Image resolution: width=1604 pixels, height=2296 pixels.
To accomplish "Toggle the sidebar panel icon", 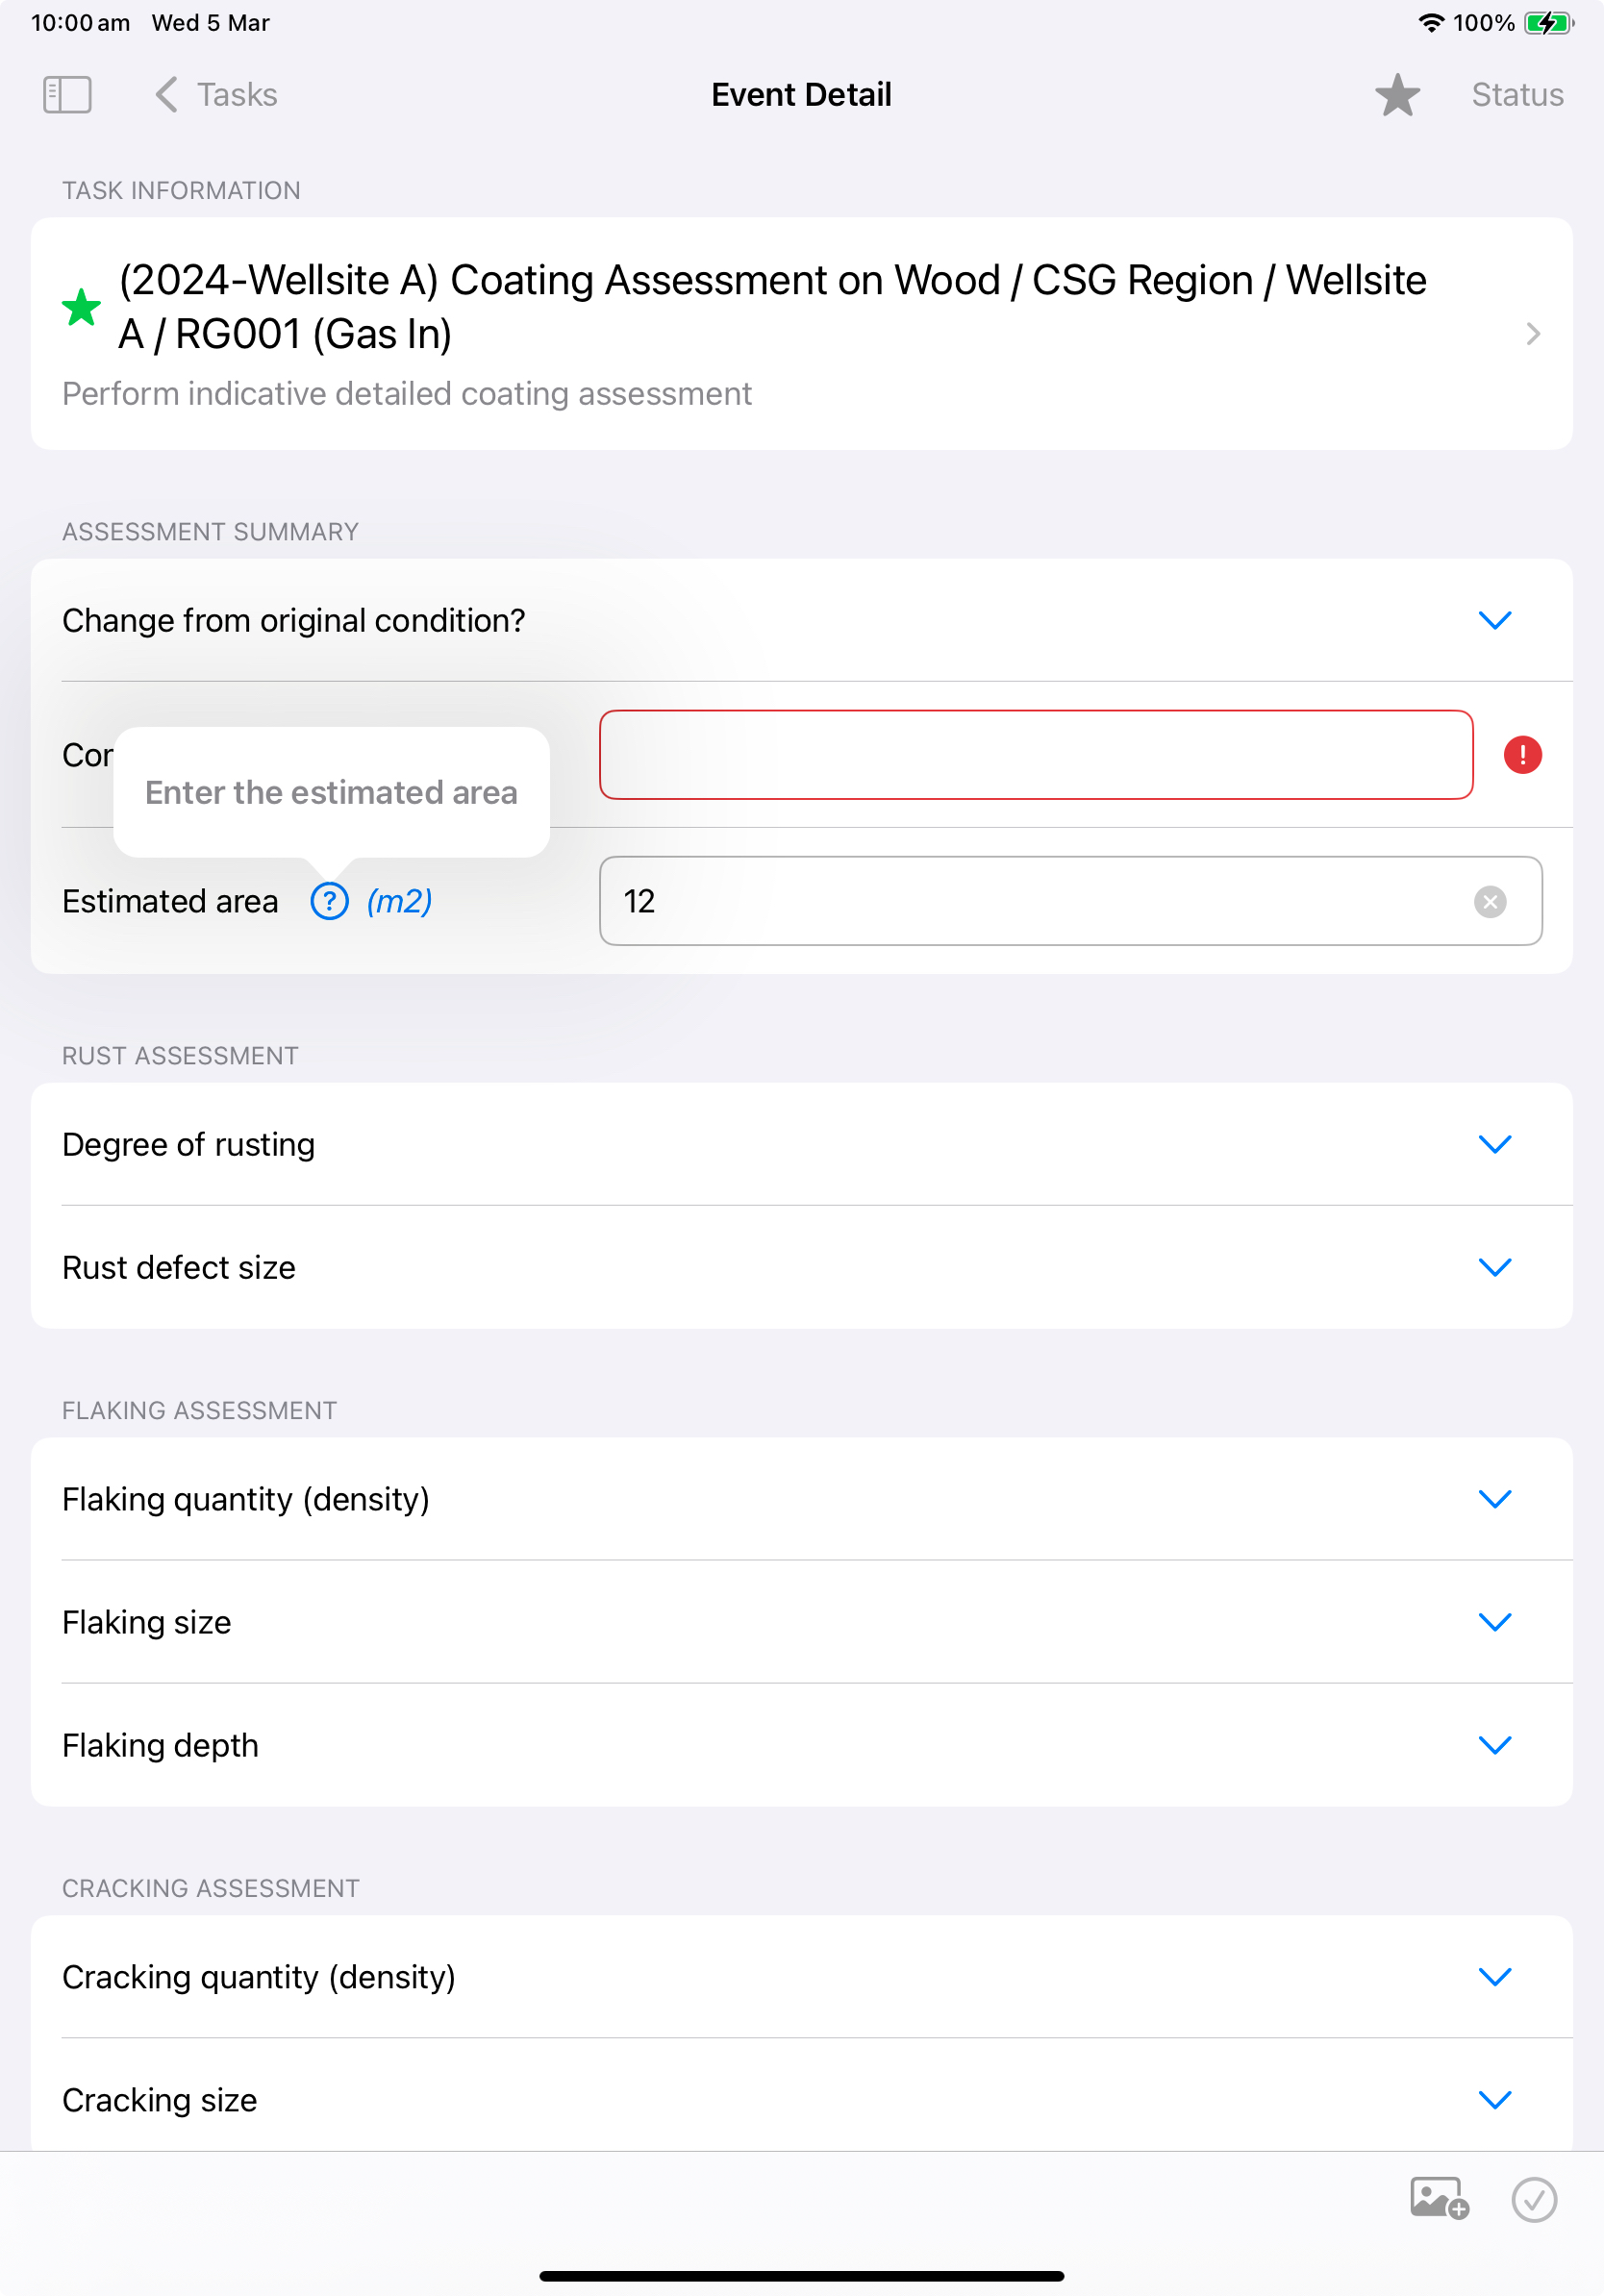I will pos(67,95).
